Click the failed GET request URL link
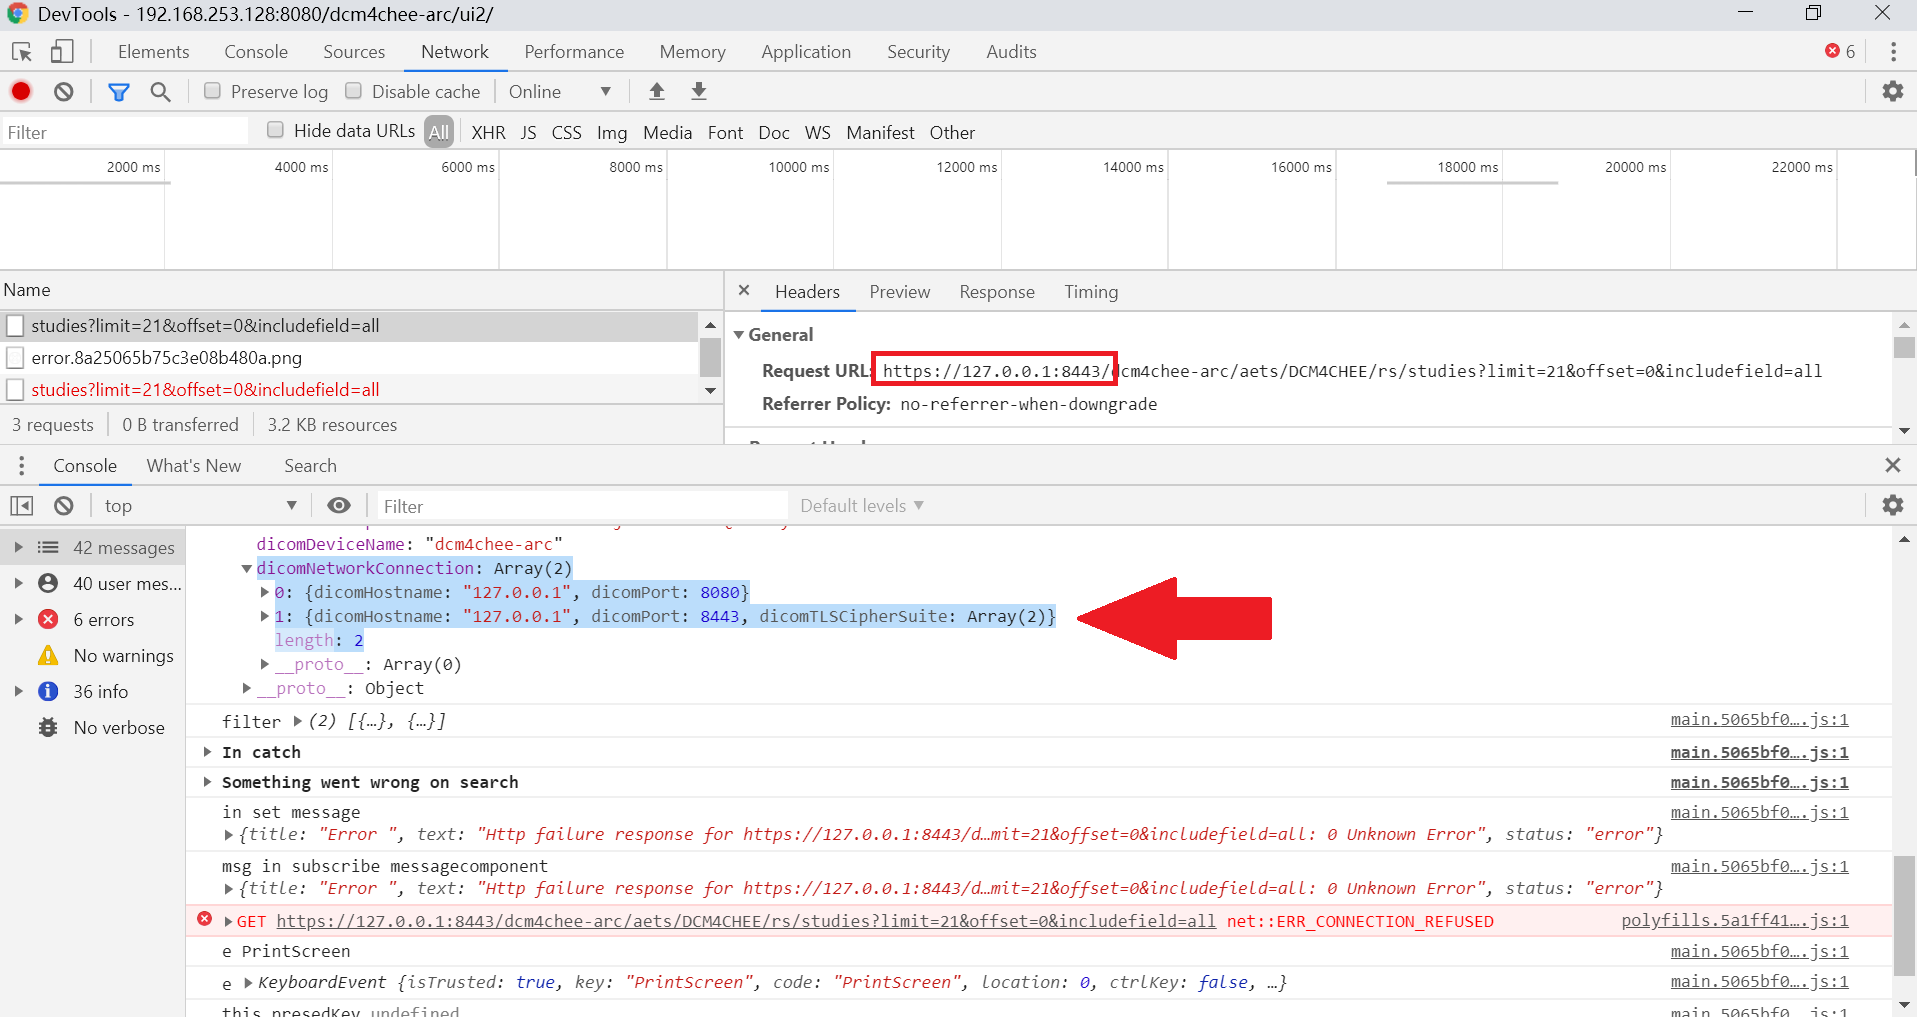This screenshot has height=1017, width=1917. tap(745, 921)
